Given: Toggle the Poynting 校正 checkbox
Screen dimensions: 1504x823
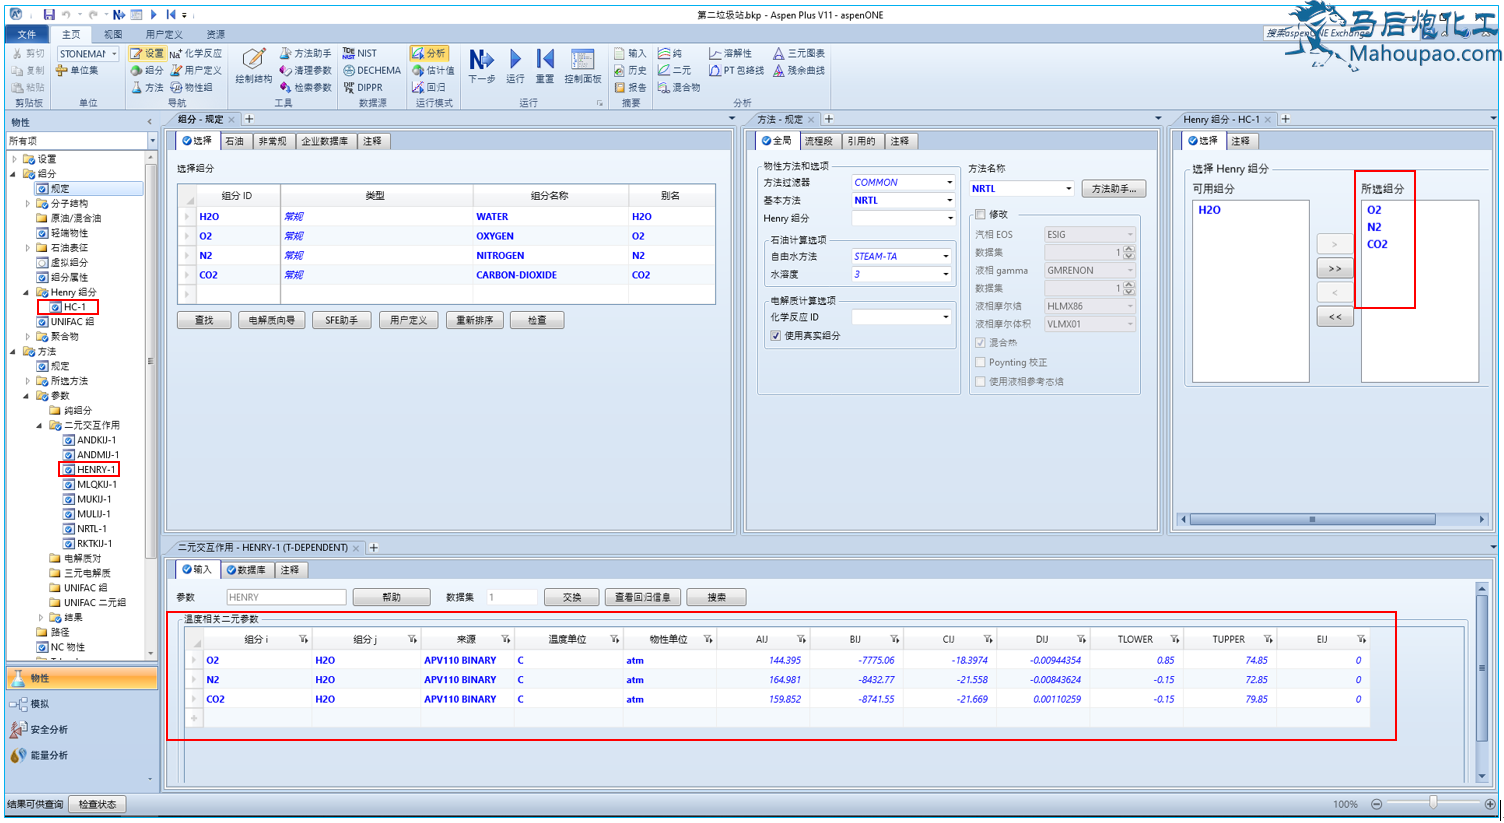Looking at the screenshot, I should 980,362.
